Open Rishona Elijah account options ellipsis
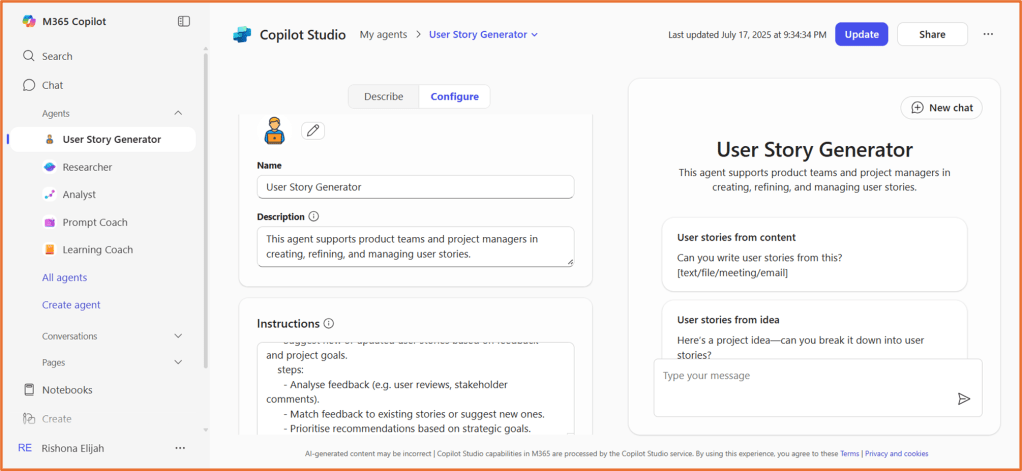Viewport: 1022px width, 471px height. pos(180,448)
